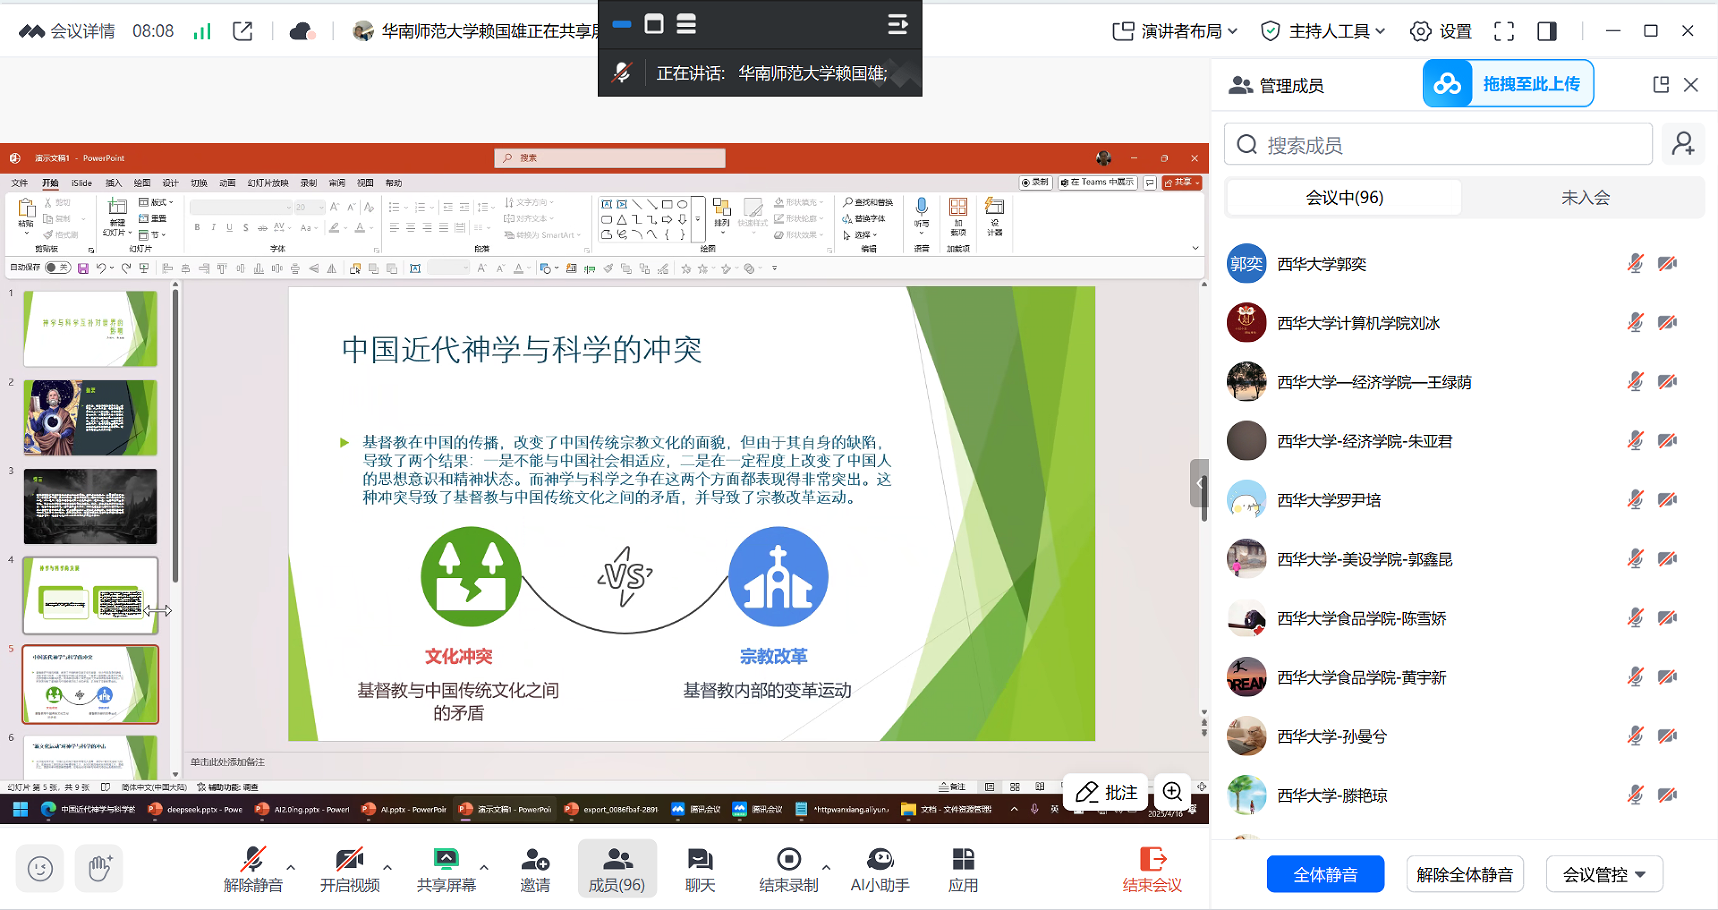The height and width of the screenshot is (910, 1718).
Task: Open the emoji reactions icon
Action: 40,868
